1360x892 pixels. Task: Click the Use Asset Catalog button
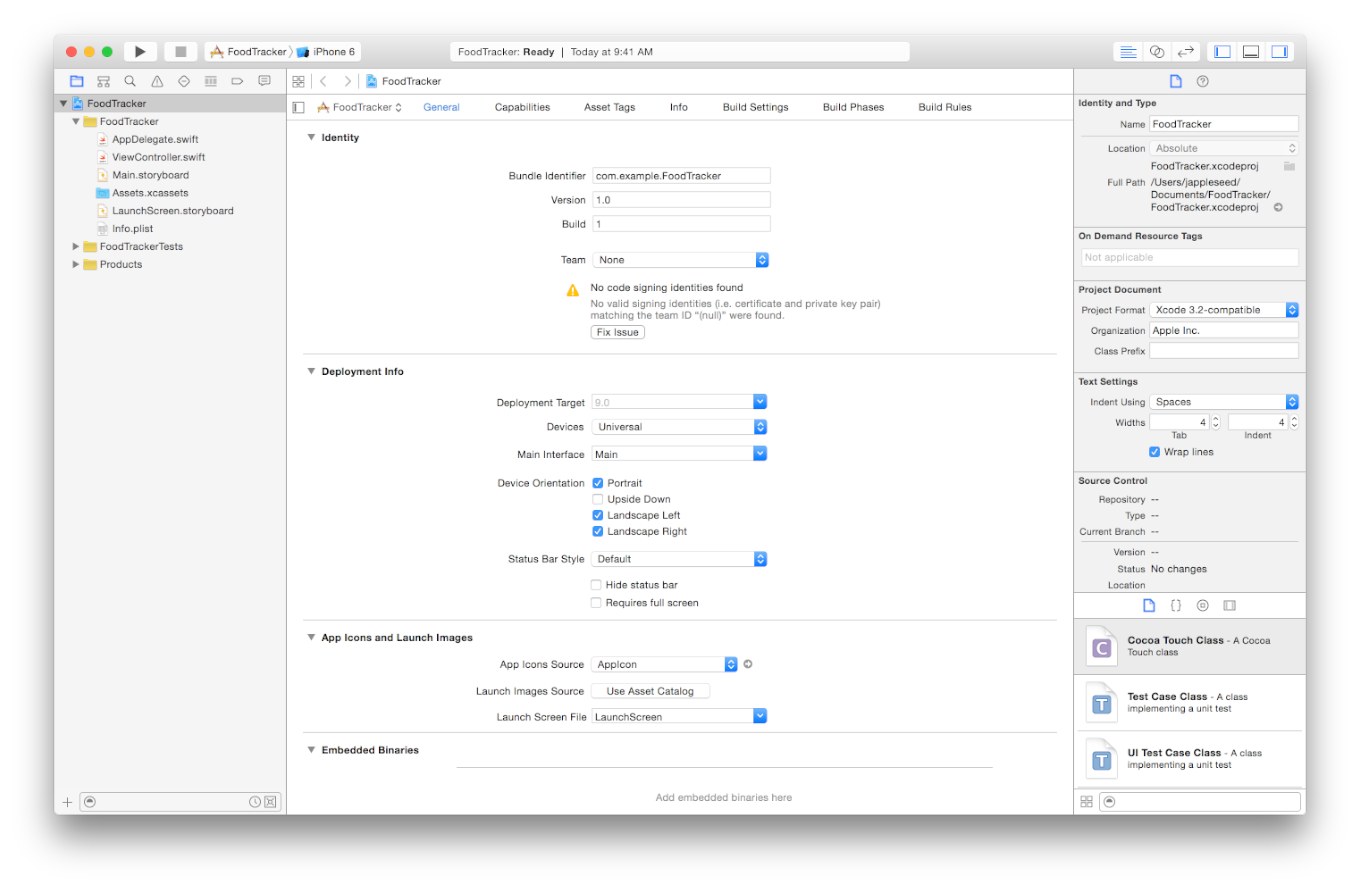click(650, 691)
